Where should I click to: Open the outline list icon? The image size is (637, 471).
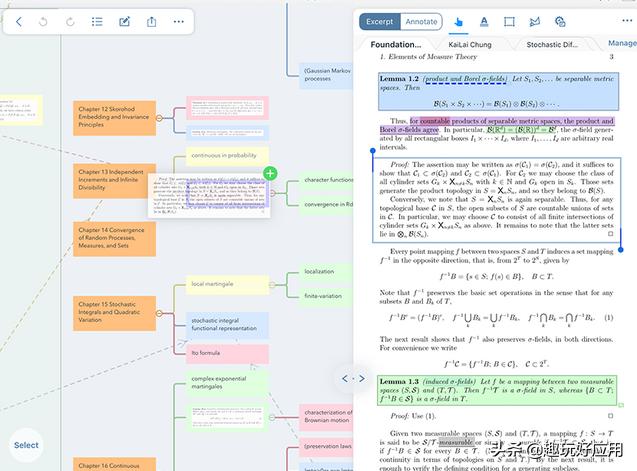click(97, 22)
